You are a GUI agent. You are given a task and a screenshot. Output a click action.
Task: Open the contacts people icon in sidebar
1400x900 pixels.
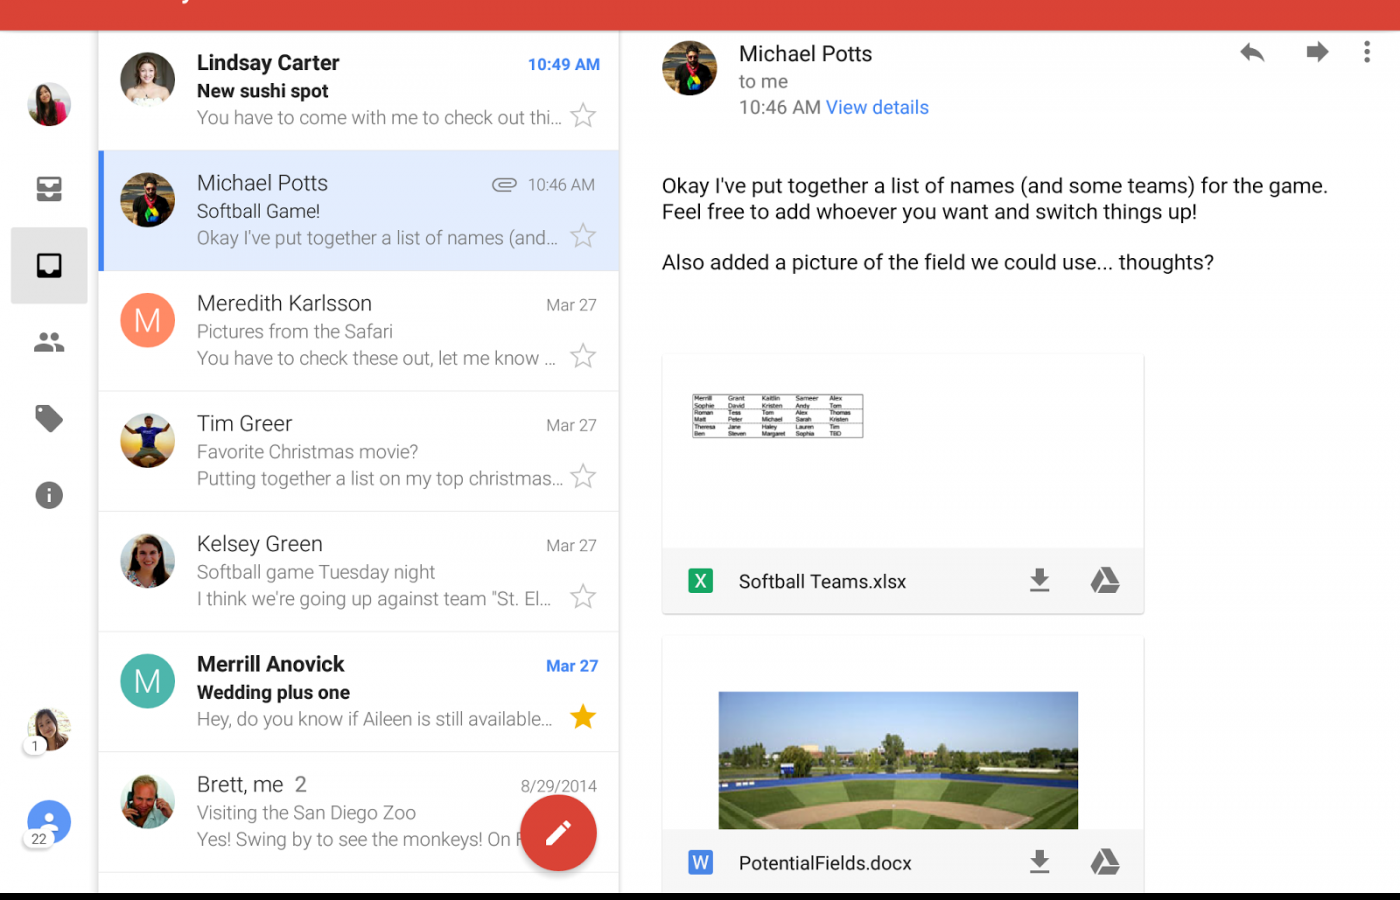[49, 342]
